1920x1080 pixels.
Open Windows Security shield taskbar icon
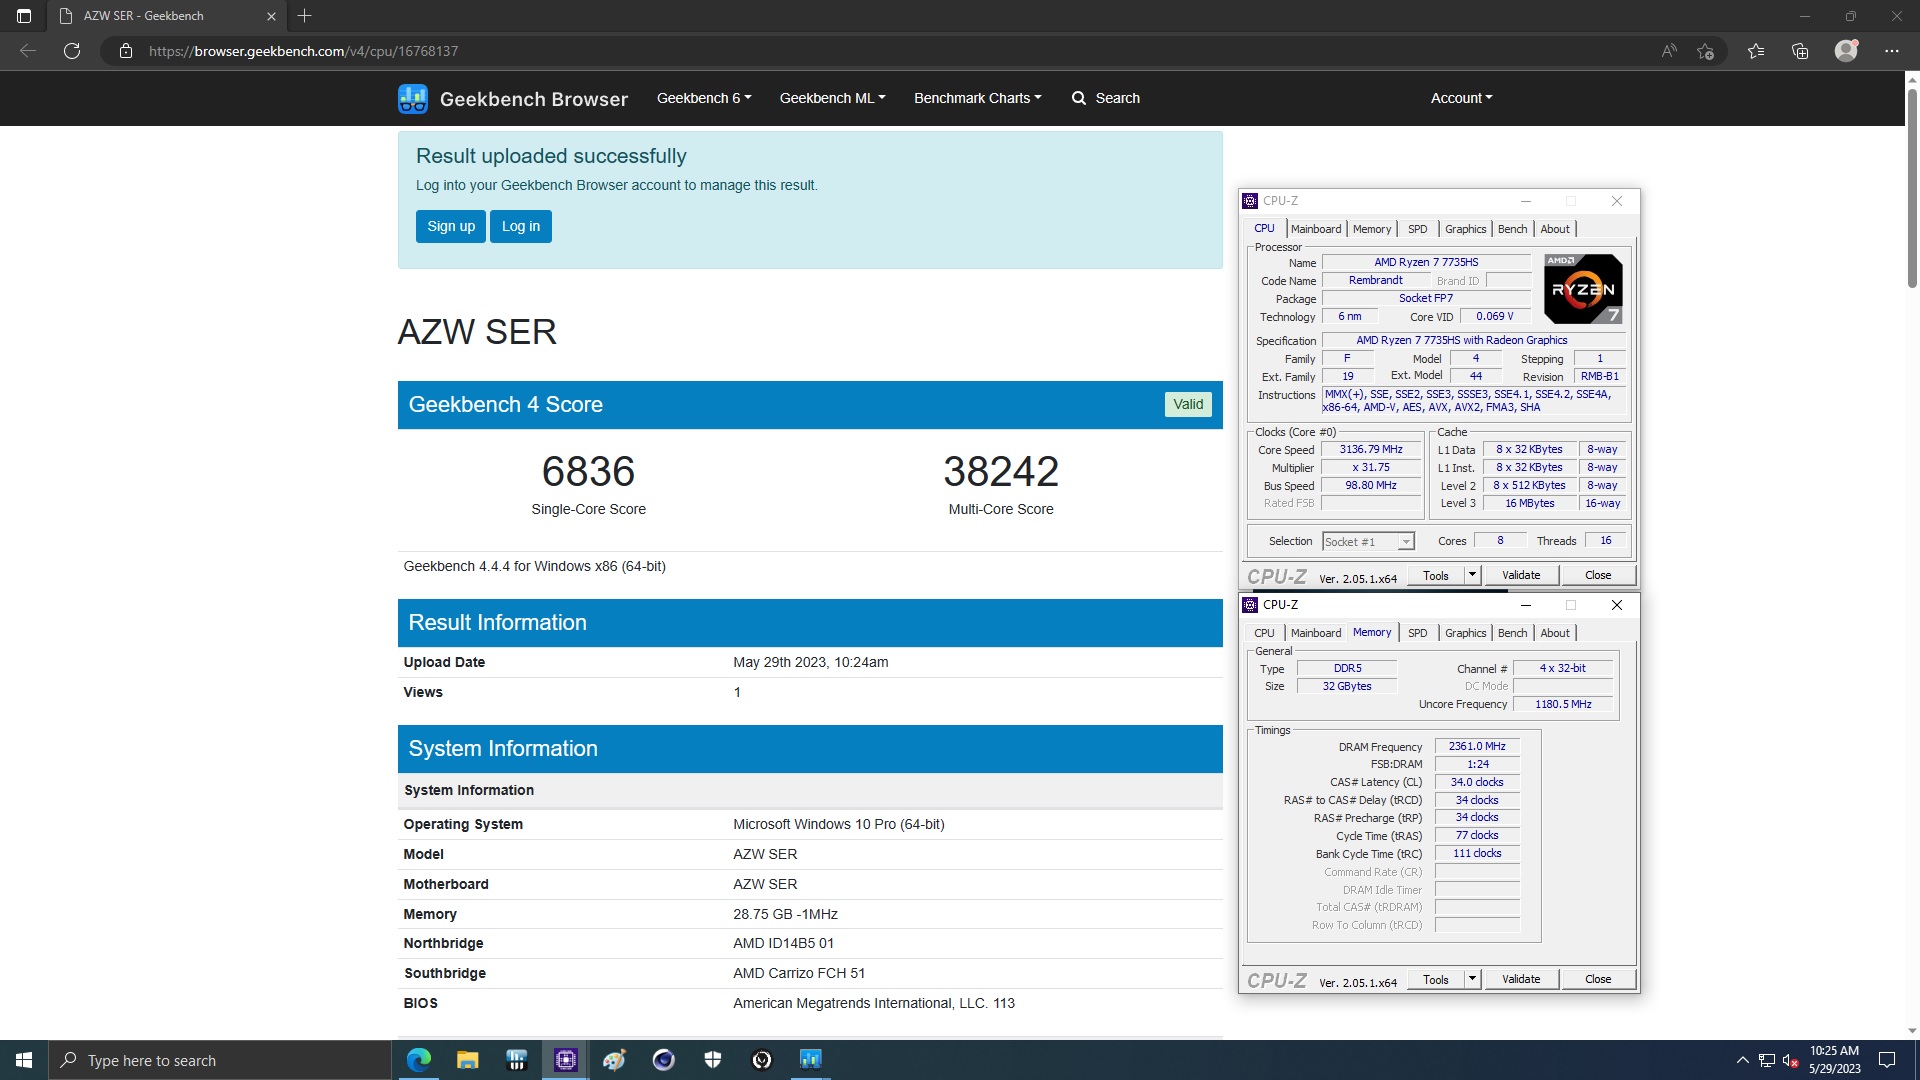pos(712,1060)
